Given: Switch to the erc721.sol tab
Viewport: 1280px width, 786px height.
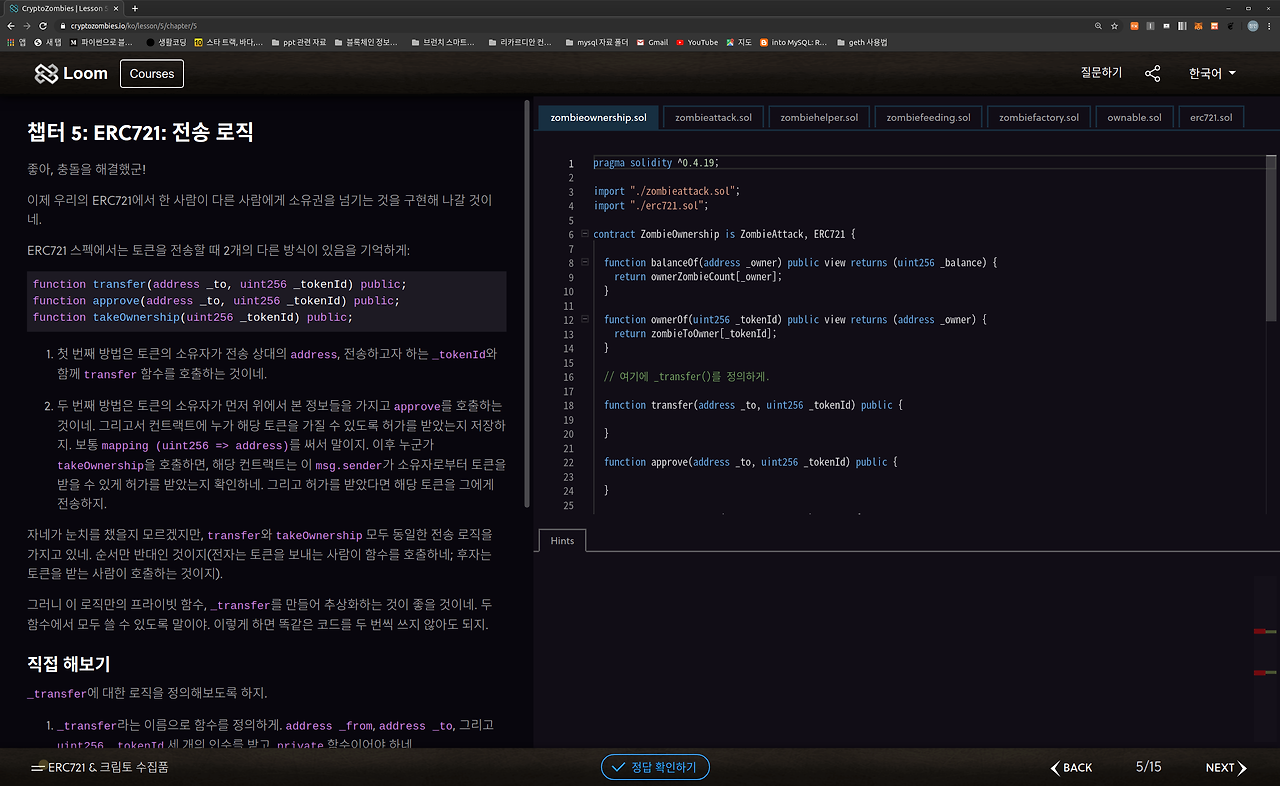Looking at the screenshot, I should (1211, 117).
